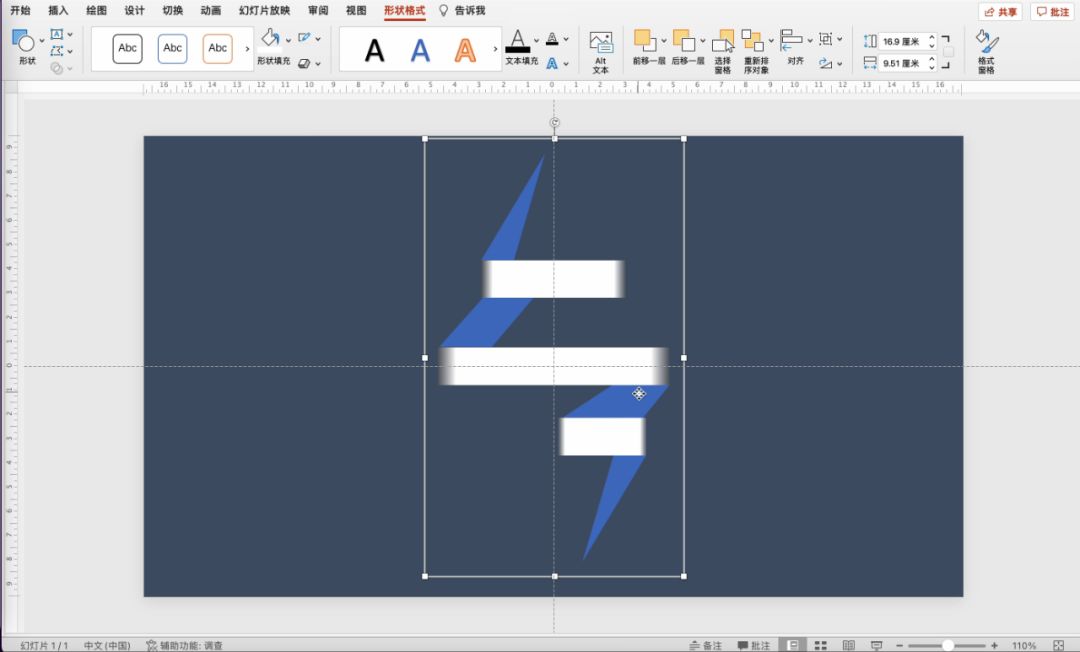Click the zoom in plus icon
Image resolution: width=1080 pixels, height=652 pixels.
(x=994, y=645)
